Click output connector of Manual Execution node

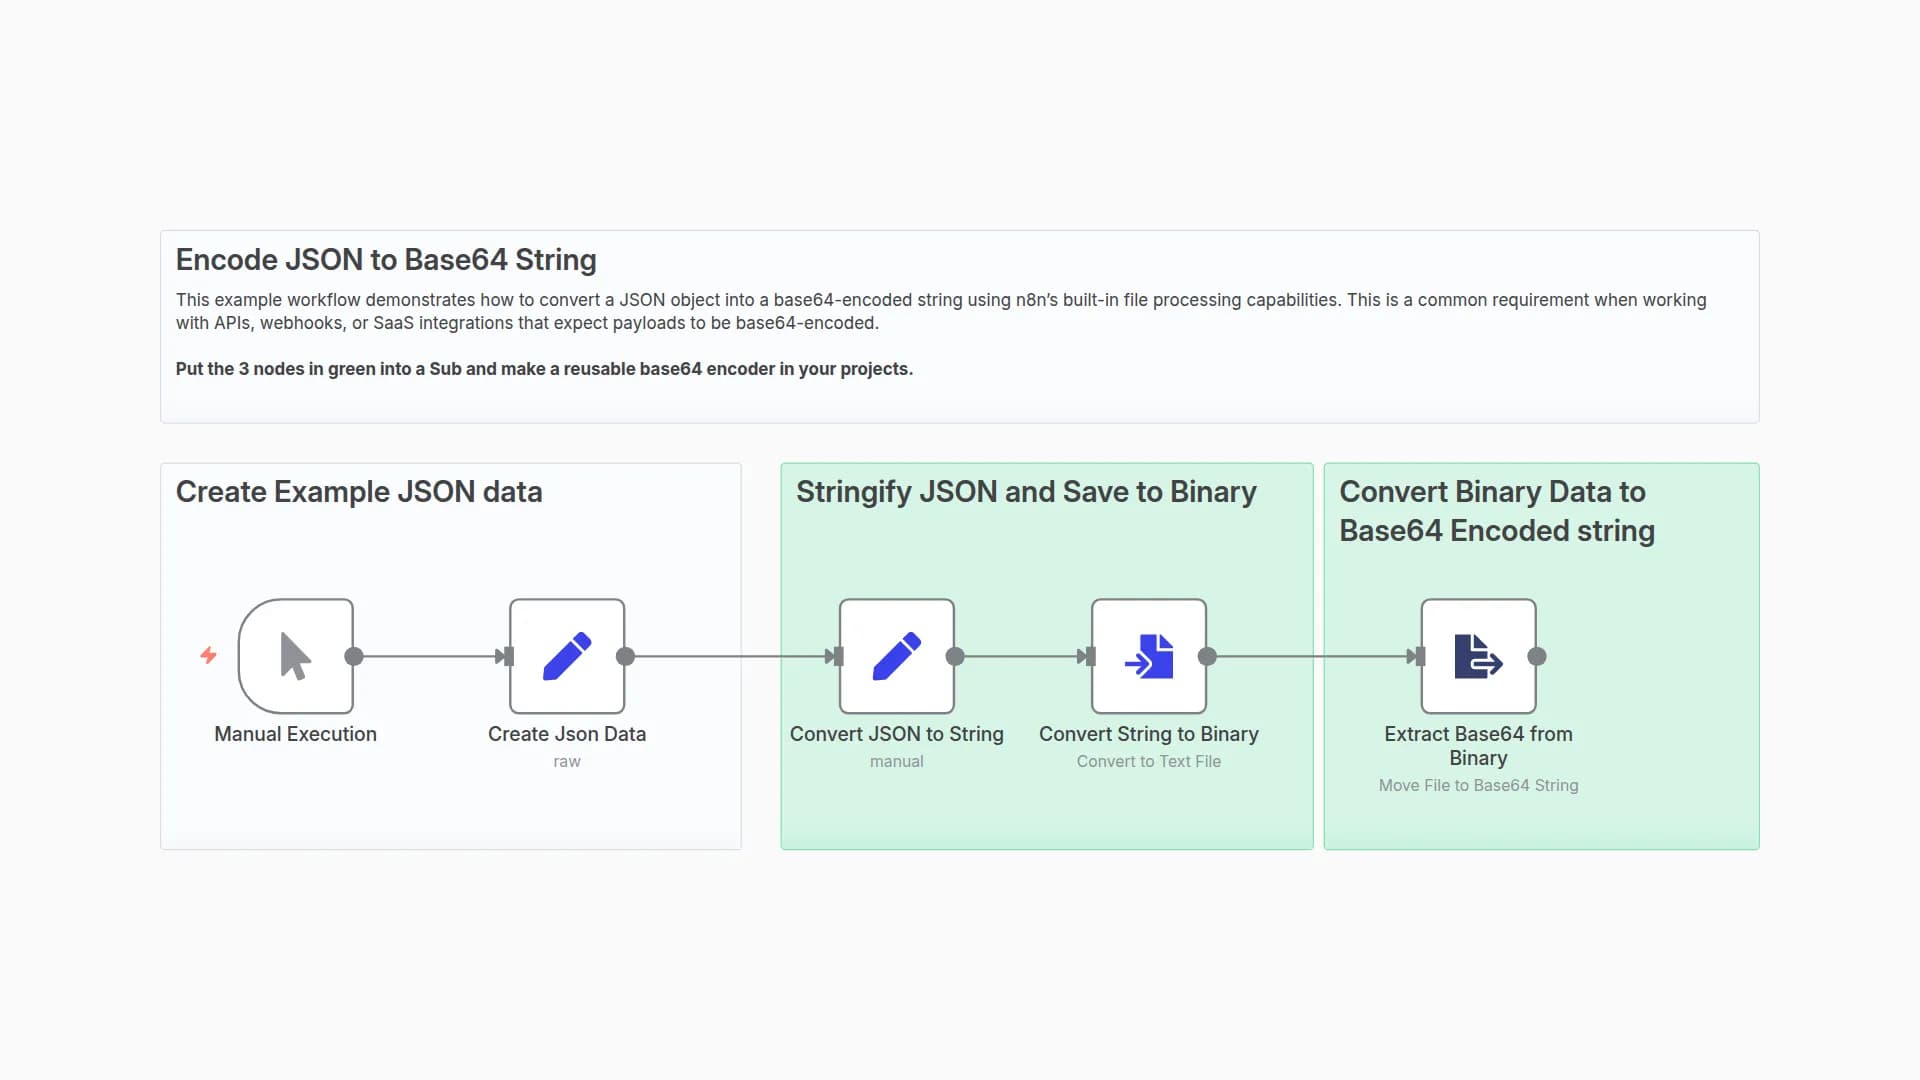(354, 656)
